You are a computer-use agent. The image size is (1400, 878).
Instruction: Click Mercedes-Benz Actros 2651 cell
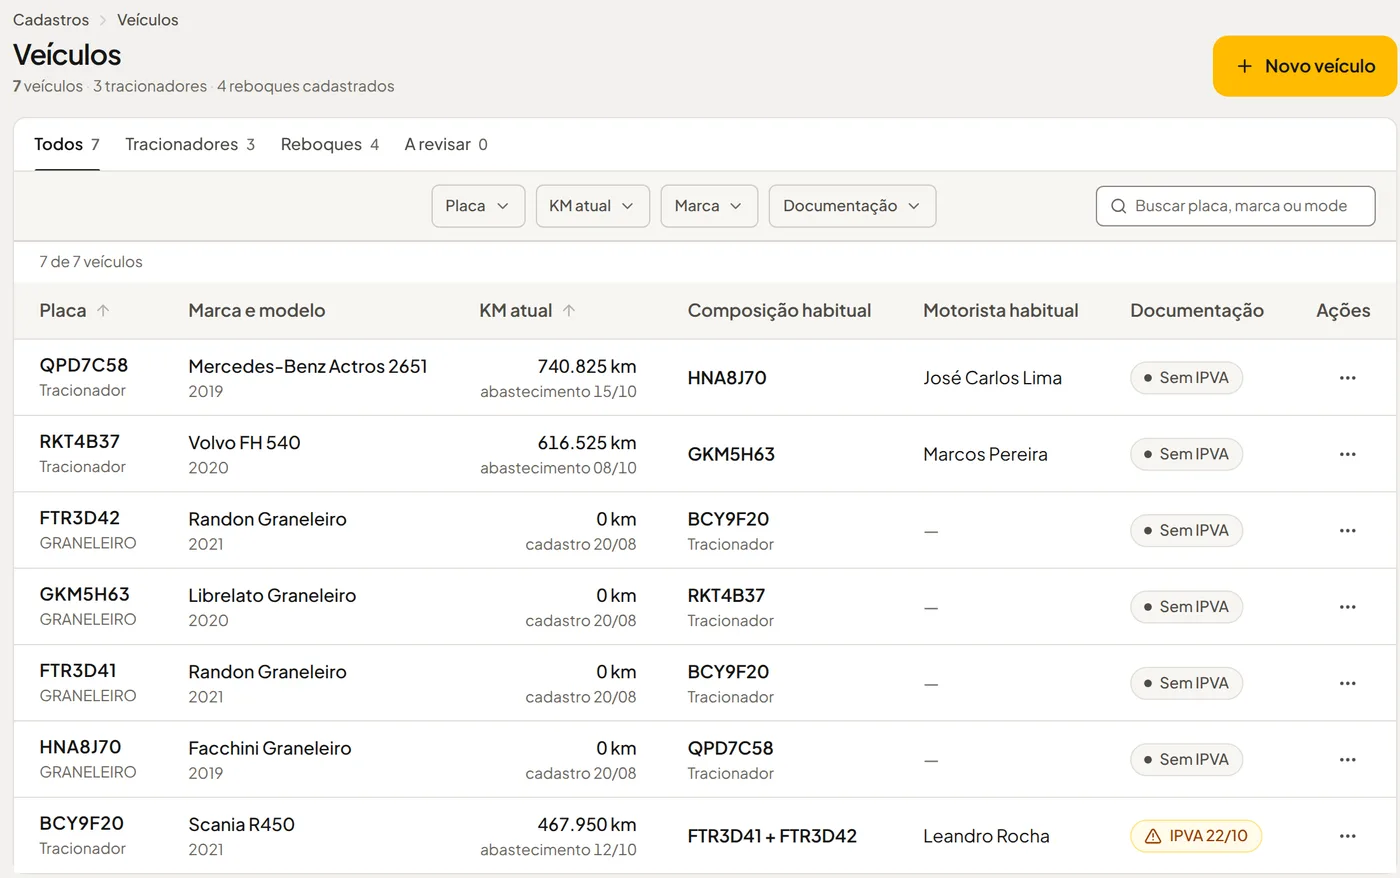click(x=308, y=367)
